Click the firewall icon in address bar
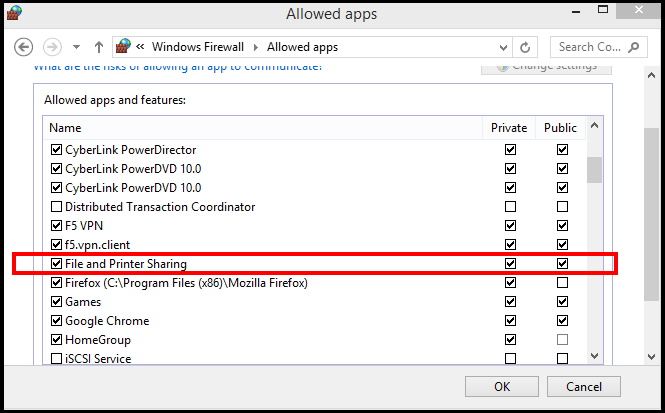The width and height of the screenshot is (665, 413). 123,46
